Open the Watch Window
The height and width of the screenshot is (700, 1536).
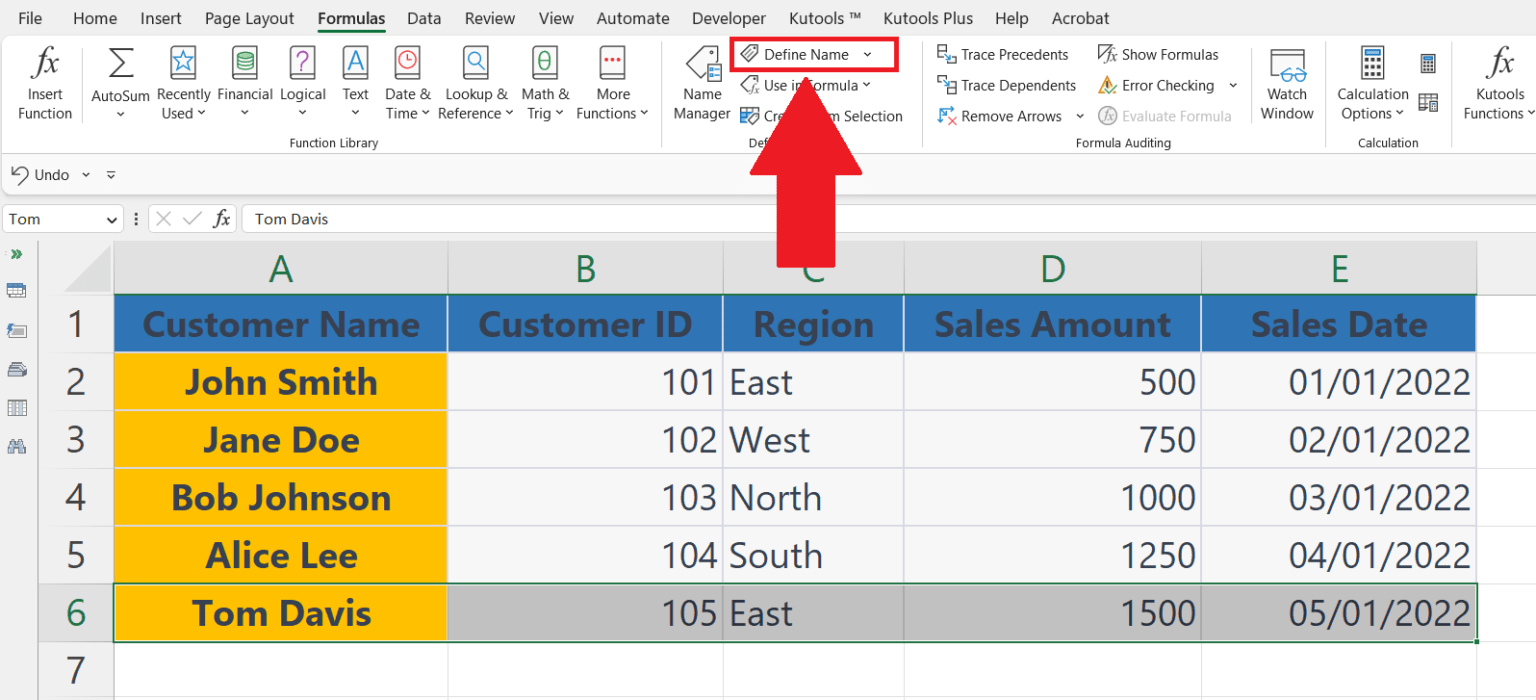(1286, 82)
